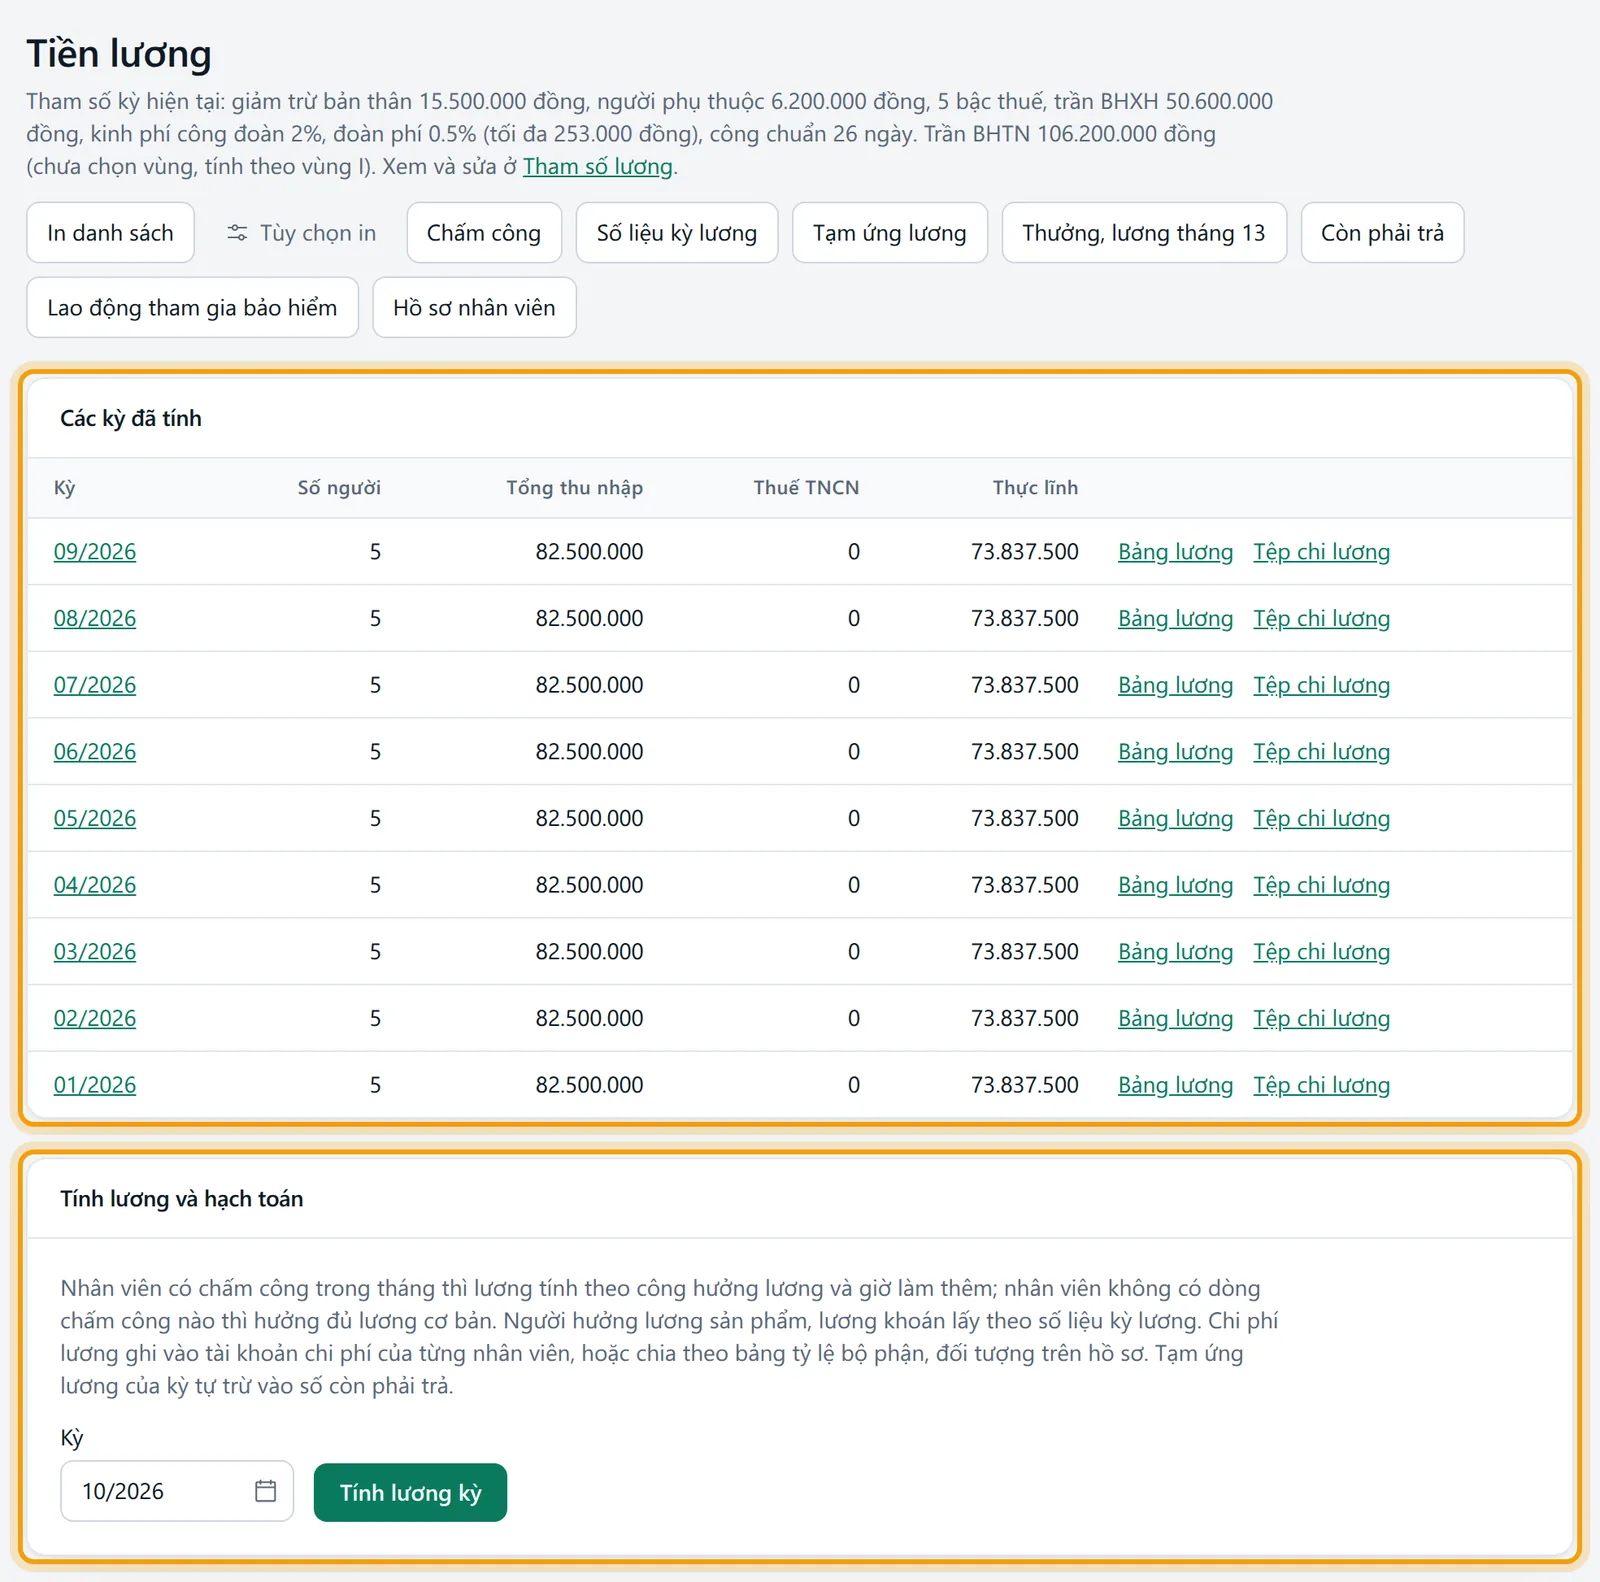Open period 05/2026
This screenshot has width=1600, height=1582.
[95, 818]
